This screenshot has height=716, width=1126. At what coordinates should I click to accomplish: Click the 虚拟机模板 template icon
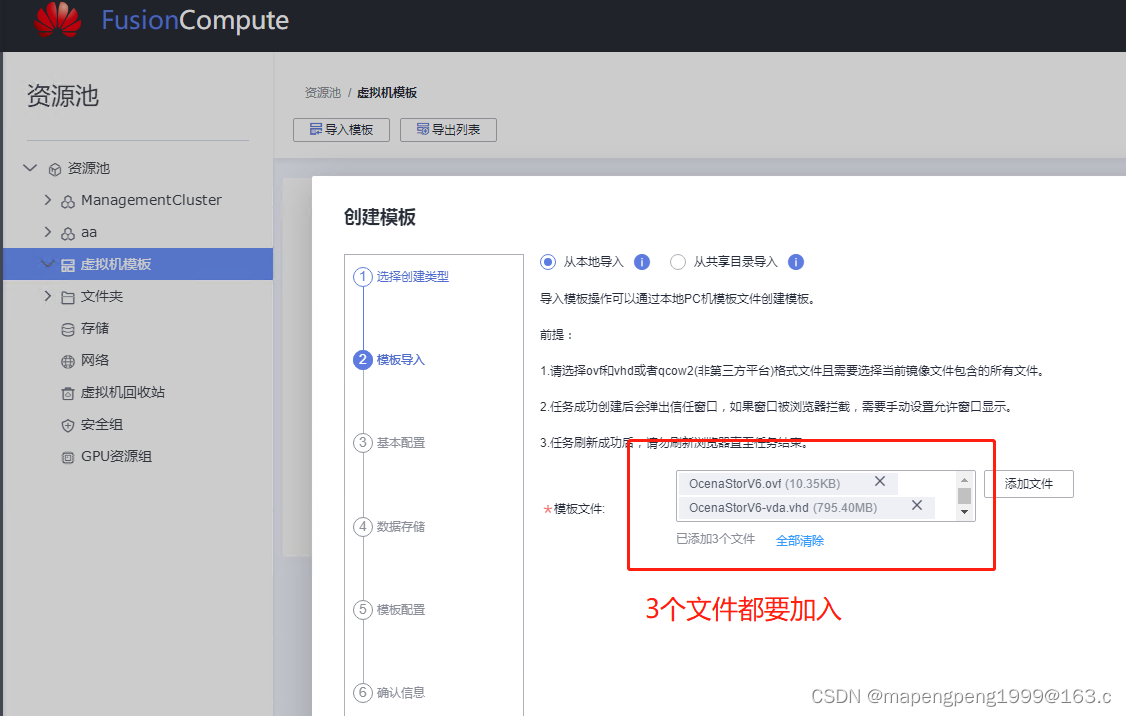click(x=68, y=266)
